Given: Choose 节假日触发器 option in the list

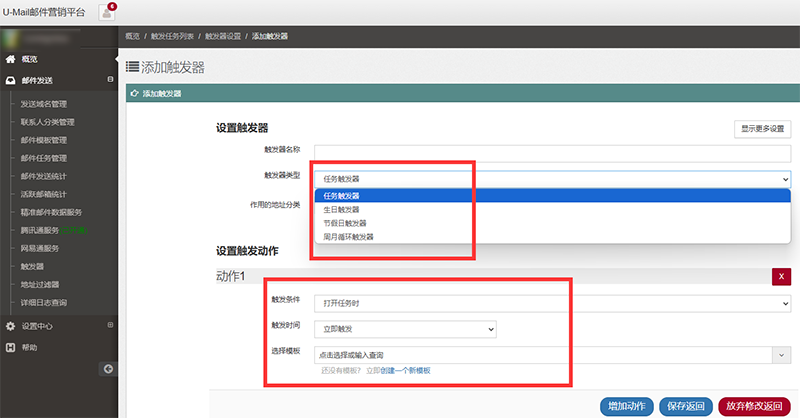Looking at the screenshot, I should (346, 223).
